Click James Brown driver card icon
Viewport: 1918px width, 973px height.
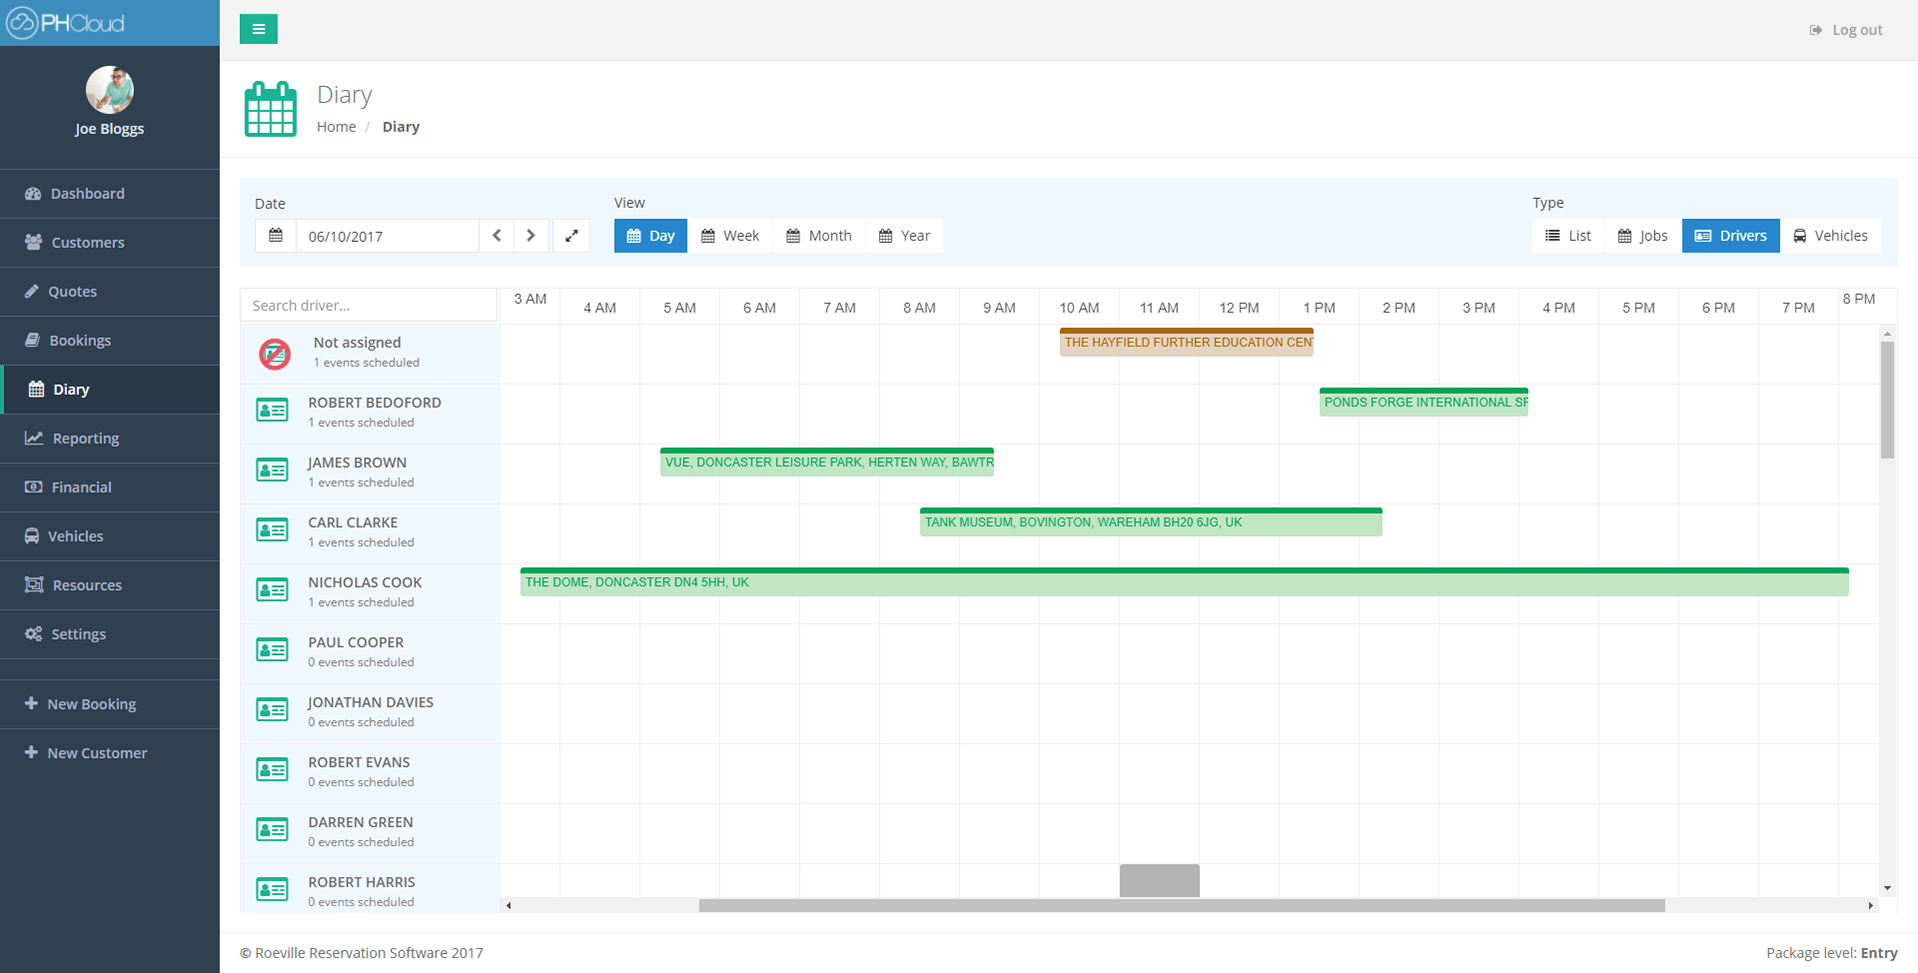pyautogui.click(x=272, y=470)
